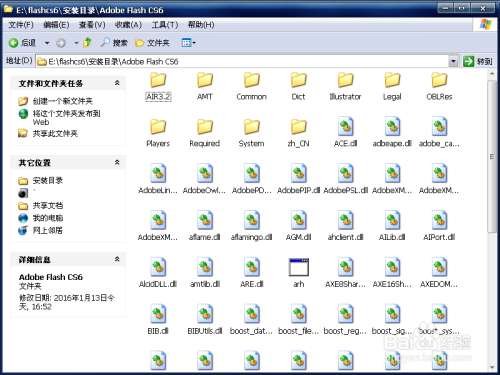Select the BIBUtils.dll file
The image size is (500, 375).
tap(205, 320)
